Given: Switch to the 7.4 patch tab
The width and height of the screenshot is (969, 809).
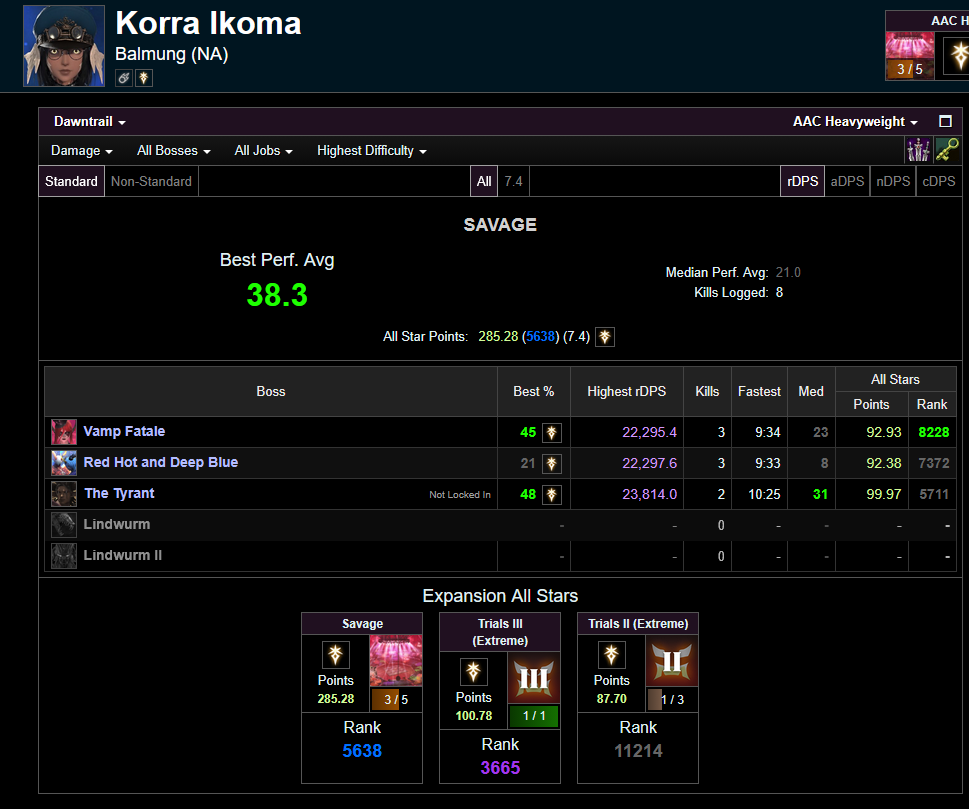Looking at the screenshot, I should tap(514, 181).
